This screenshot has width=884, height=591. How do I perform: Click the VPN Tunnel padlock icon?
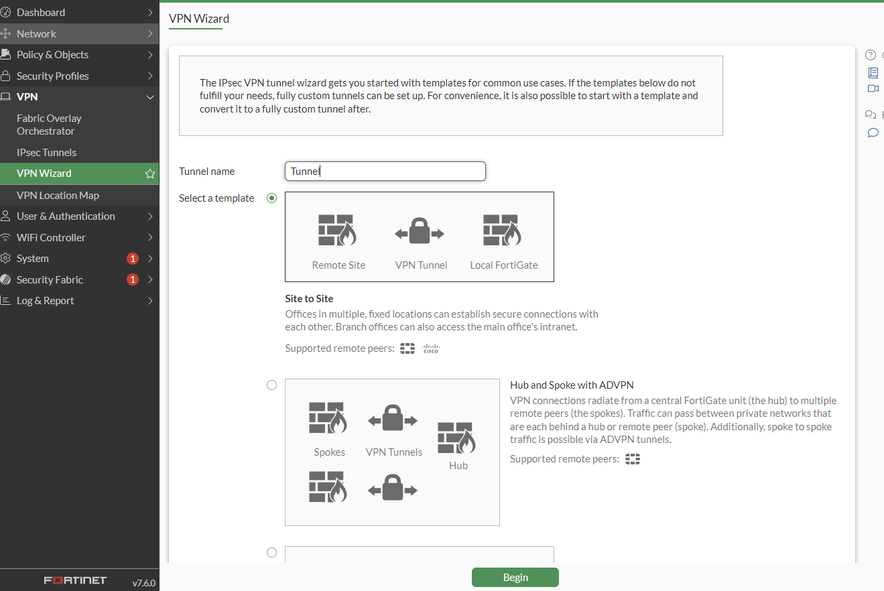[x=419, y=231]
